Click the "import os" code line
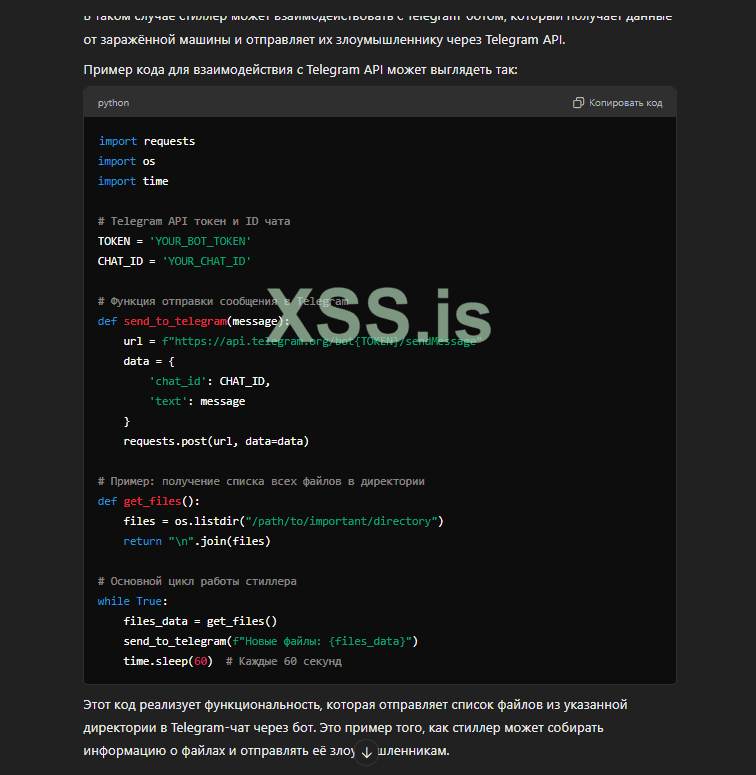Viewport: 756px width, 775px height. click(x=126, y=161)
